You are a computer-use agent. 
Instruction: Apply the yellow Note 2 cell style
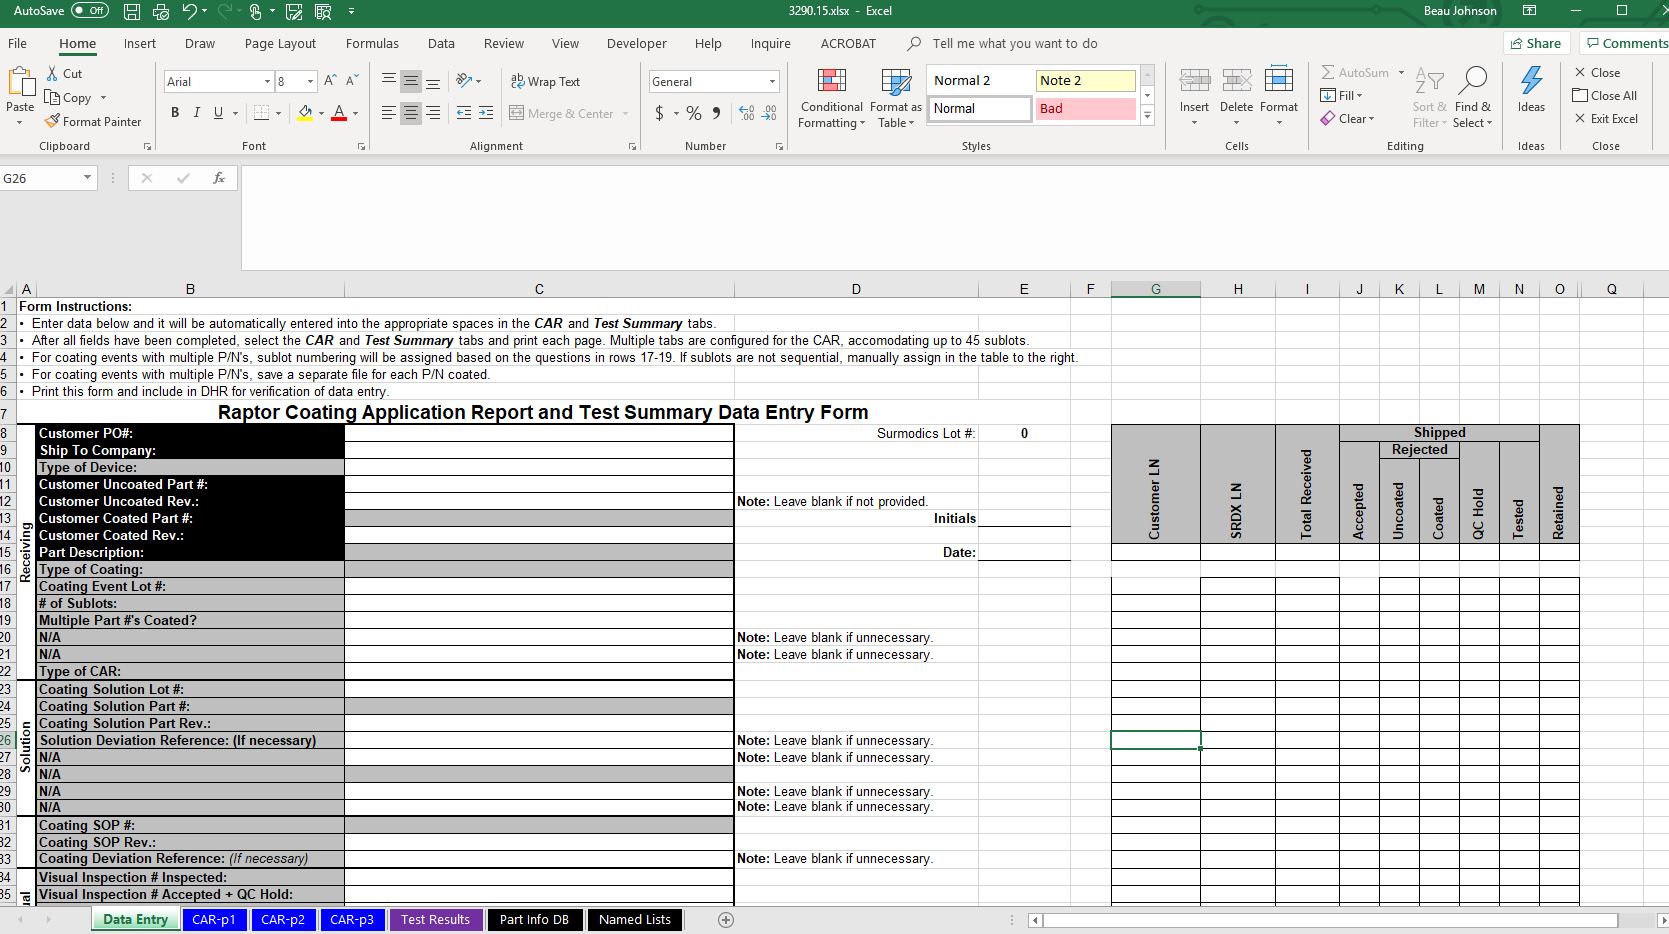1085,81
